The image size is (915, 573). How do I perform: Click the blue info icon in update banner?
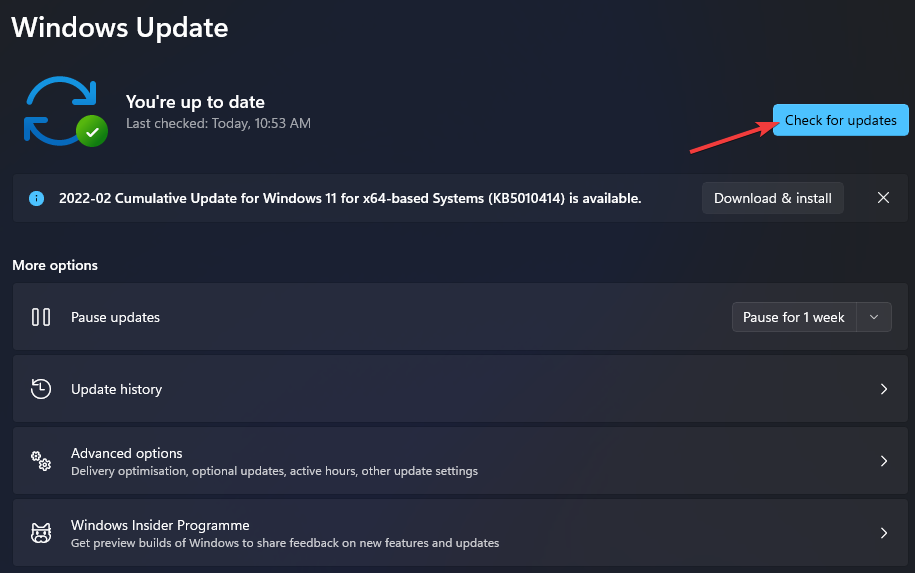coord(37,198)
